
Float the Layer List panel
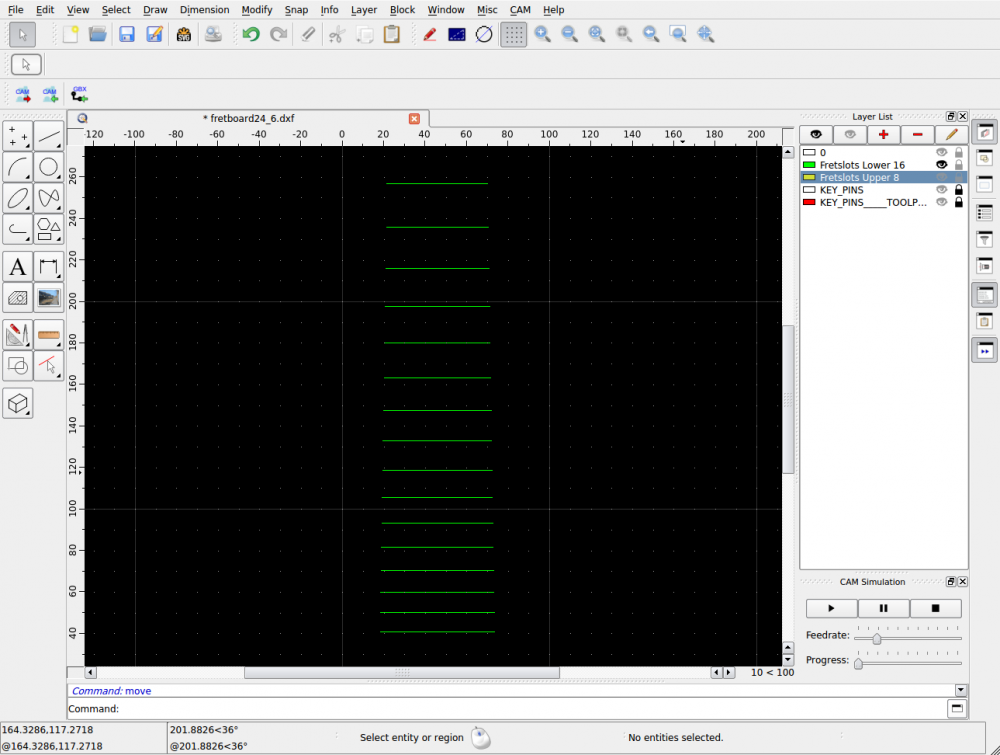(x=951, y=116)
